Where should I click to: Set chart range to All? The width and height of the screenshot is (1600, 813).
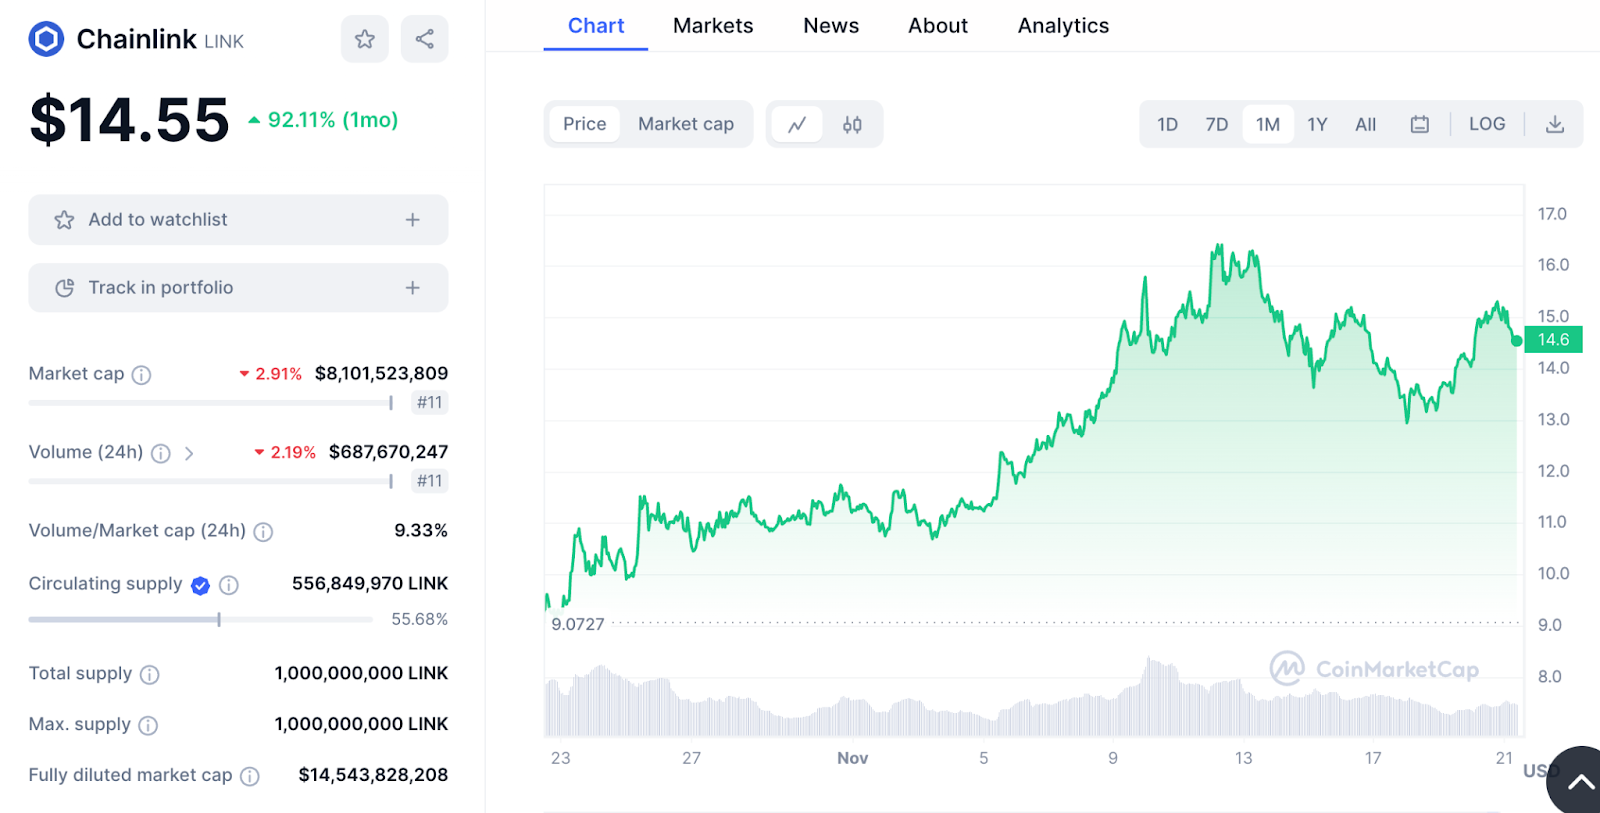pyautogui.click(x=1366, y=125)
